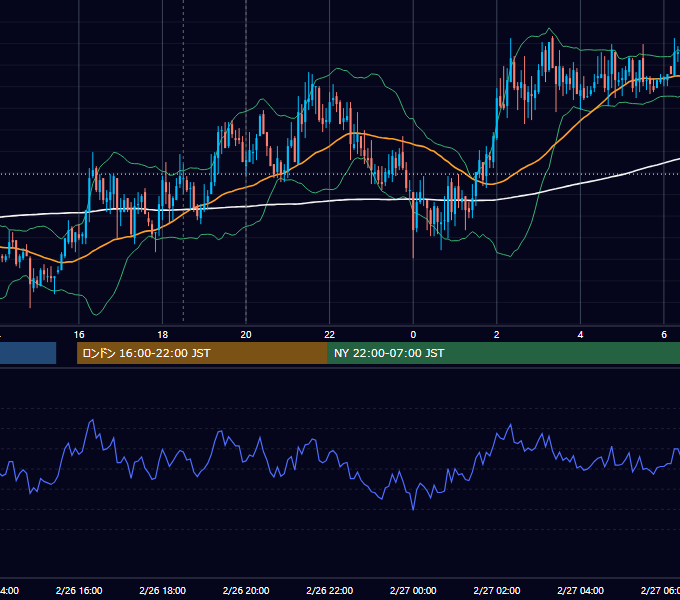Select the NY 22:00-07:00 JST session bar
The image size is (680, 600).
pos(503,353)
